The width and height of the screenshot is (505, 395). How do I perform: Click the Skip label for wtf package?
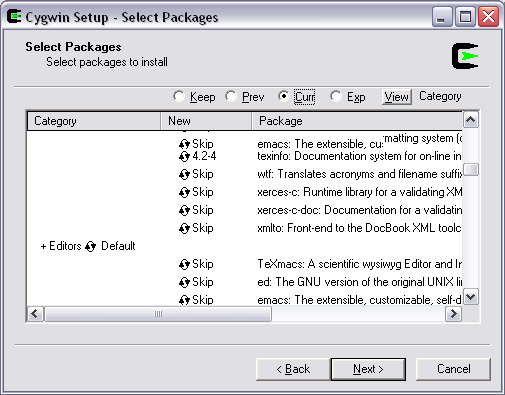pyautogui.click(x=203, y=174)
